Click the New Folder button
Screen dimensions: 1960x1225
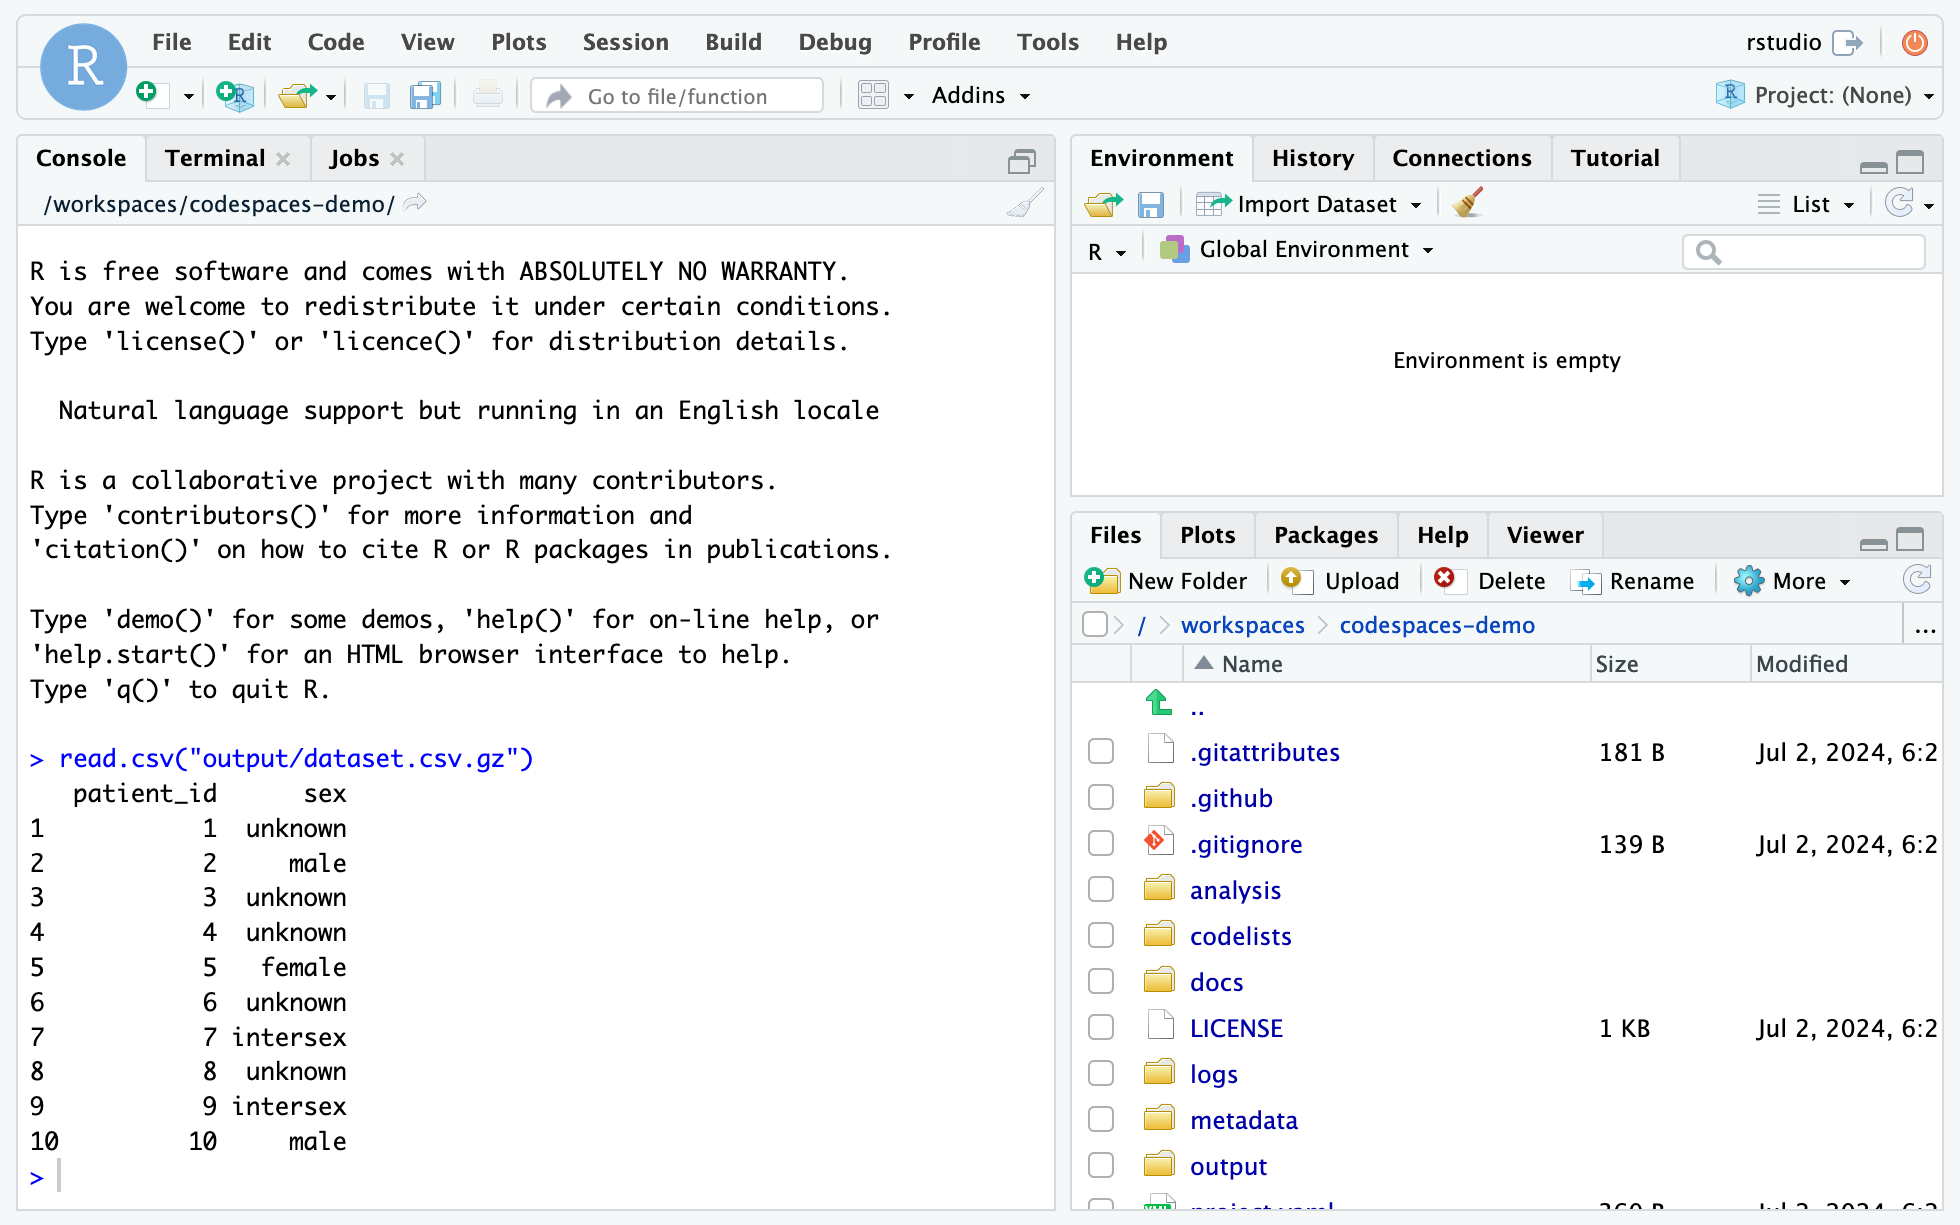(x=1166, y=581)
